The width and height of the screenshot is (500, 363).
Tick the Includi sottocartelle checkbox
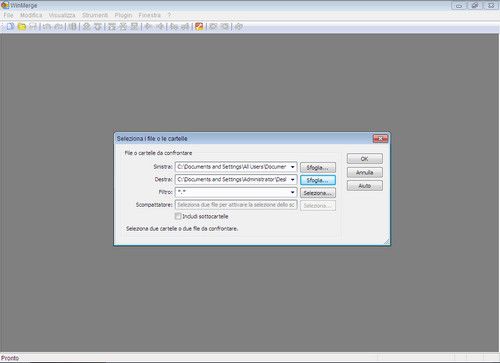tap(178, 216)
